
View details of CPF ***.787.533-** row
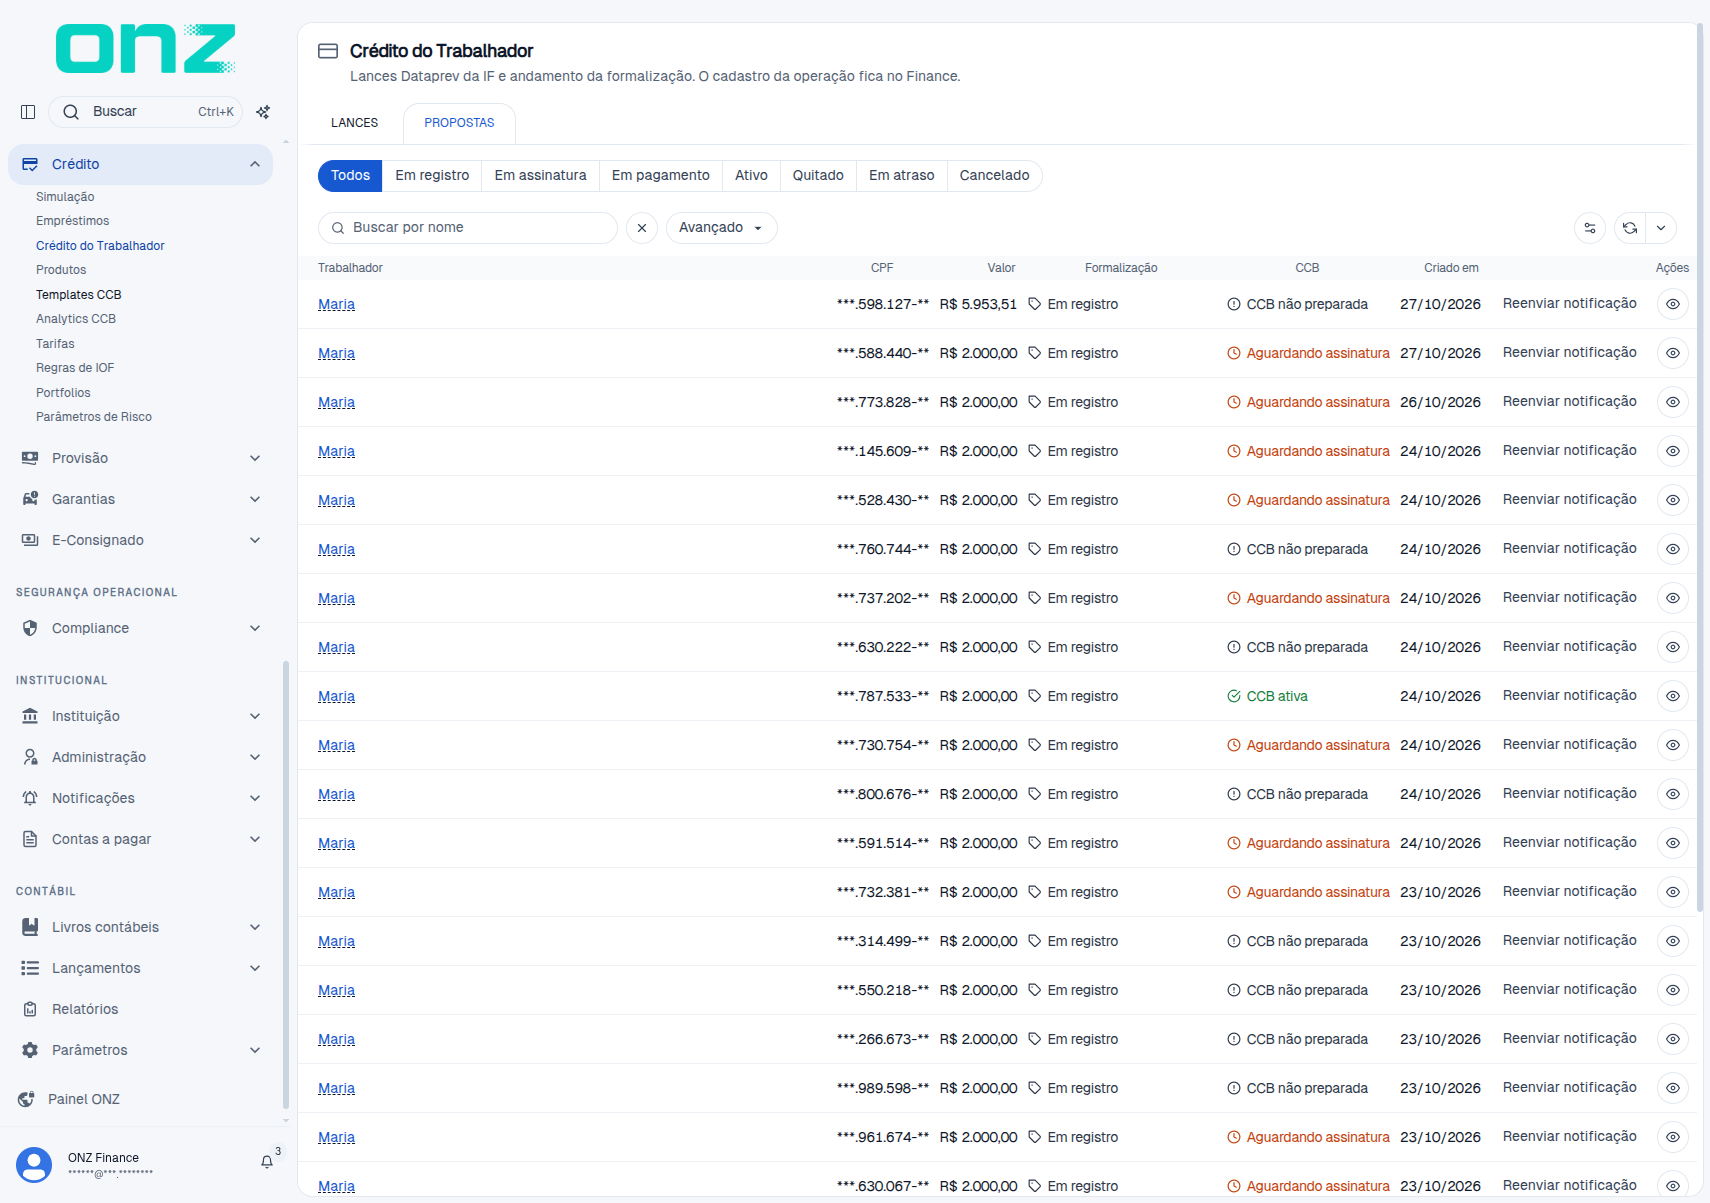coord(1673,696)
